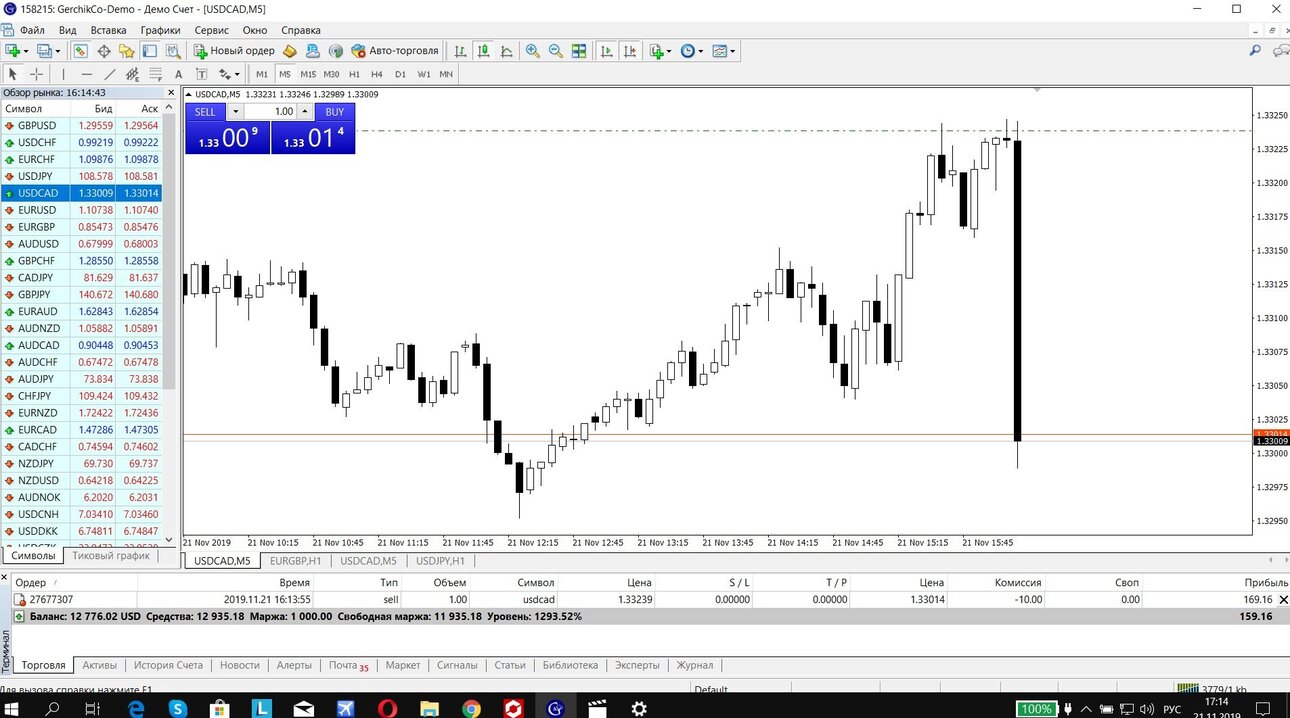Open the lot volume dropdown arrow
The image size is (1290, 718).
coord(235,112)
